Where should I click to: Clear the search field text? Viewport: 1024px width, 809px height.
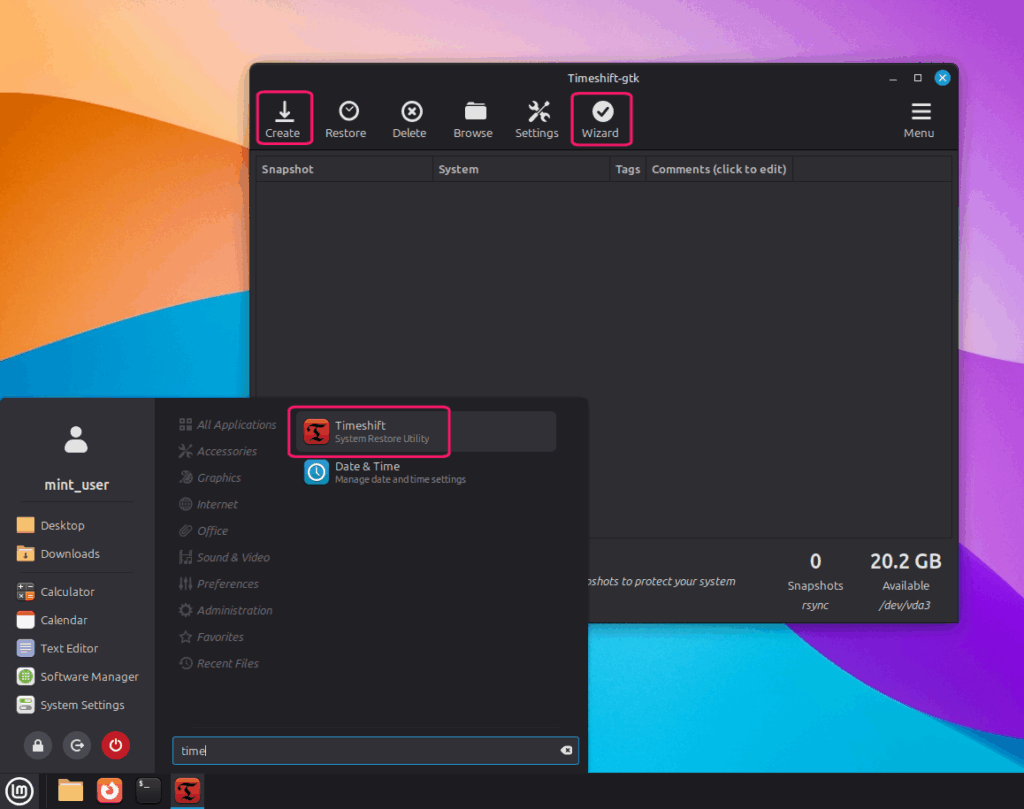pos(566,751)
